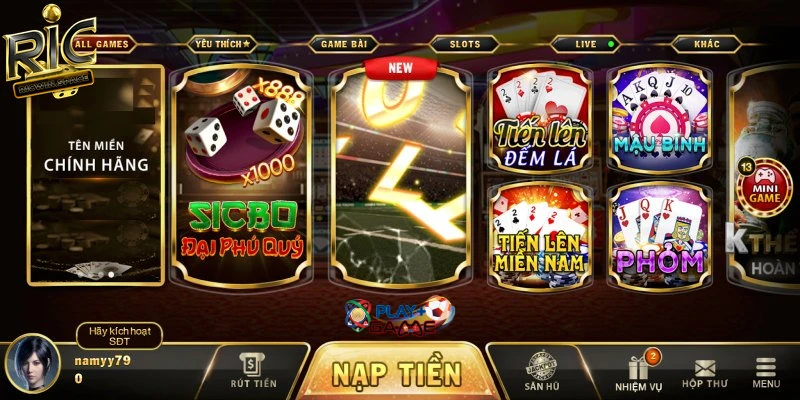Open the Sicbo Đại Phú Quý game
800x400 pixels.
pyautogui.click(x=241, y=176)
